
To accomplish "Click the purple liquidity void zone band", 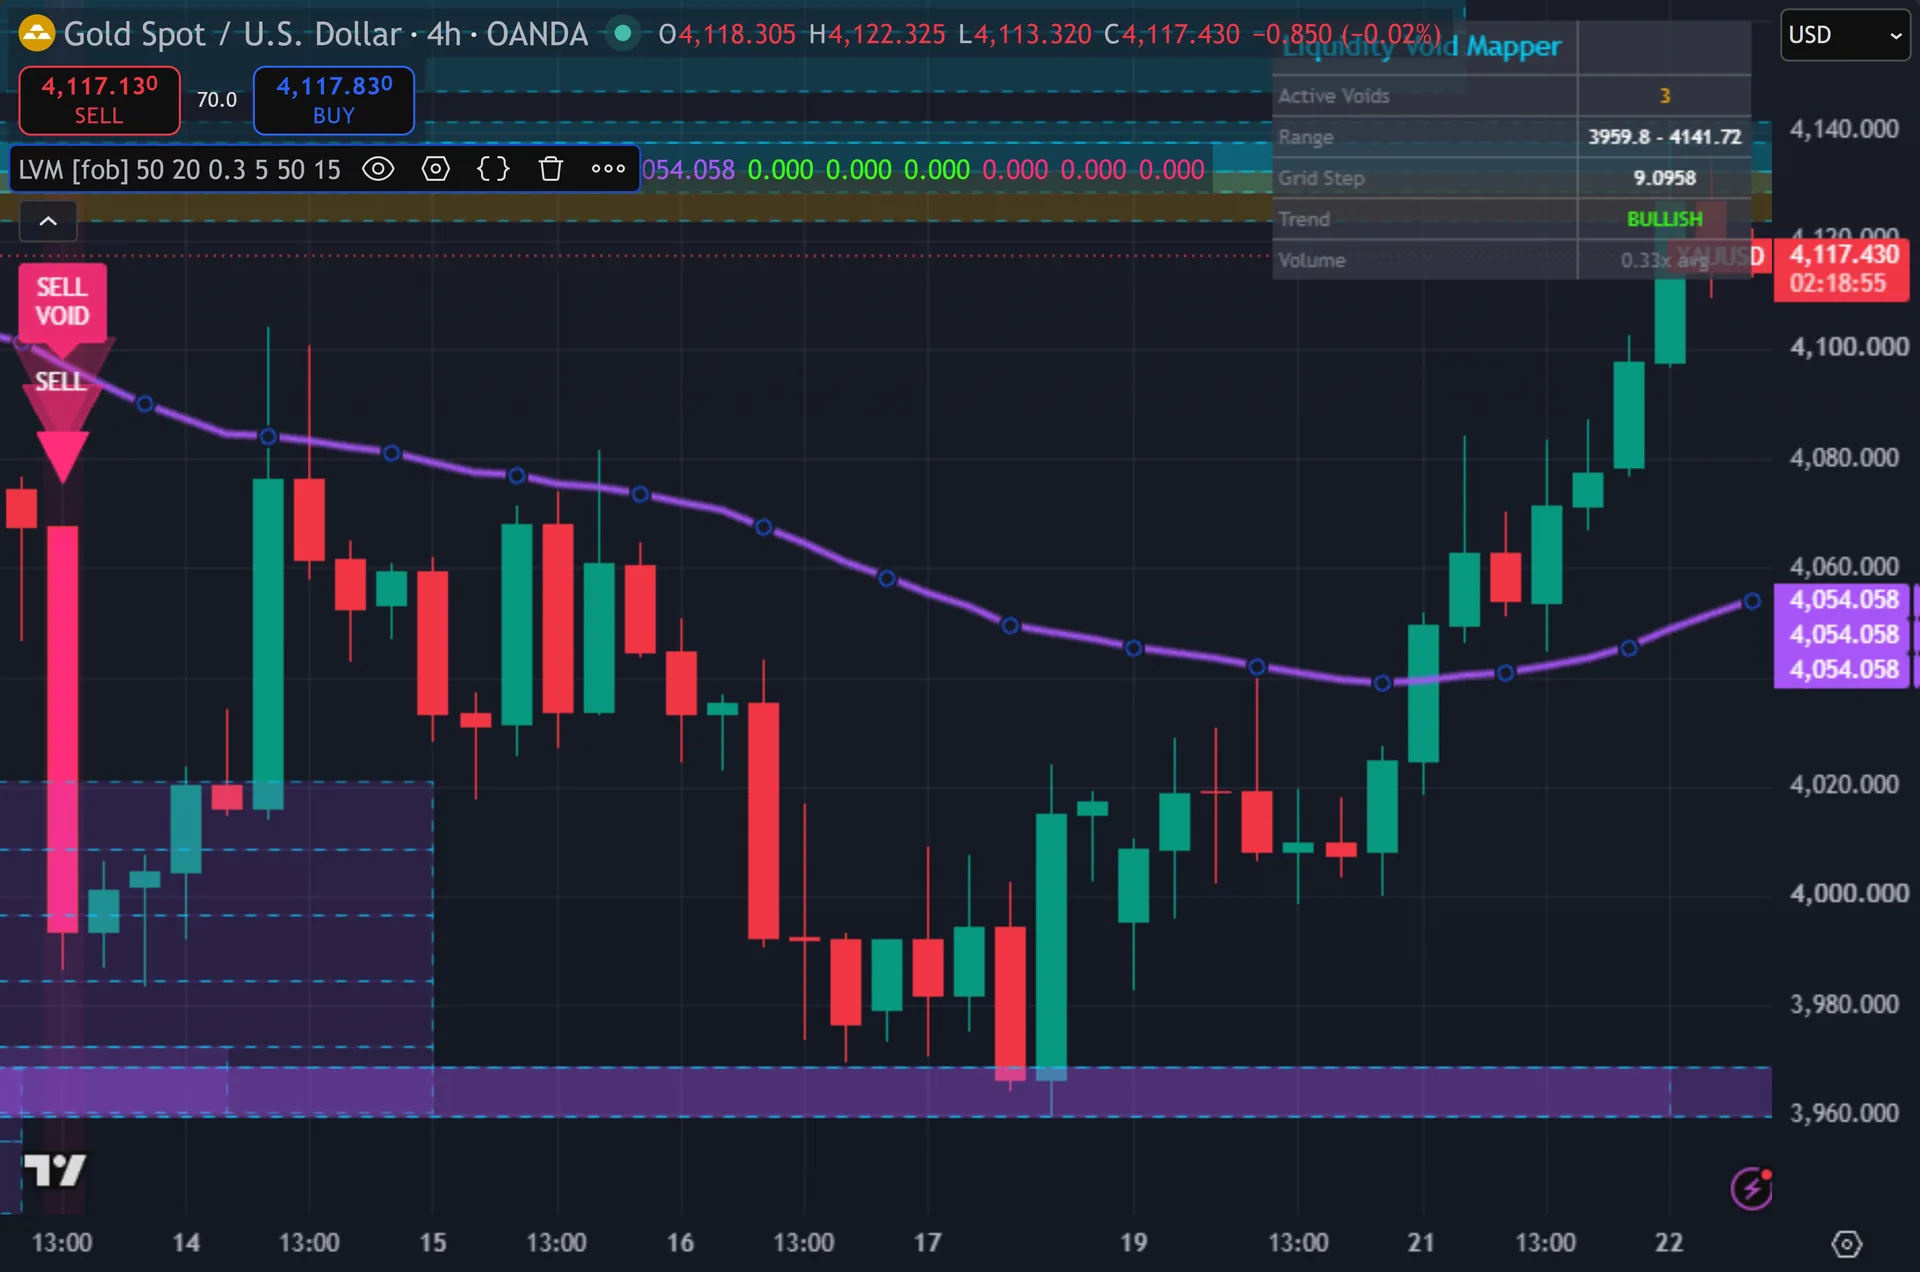I will pos(885,1092).
